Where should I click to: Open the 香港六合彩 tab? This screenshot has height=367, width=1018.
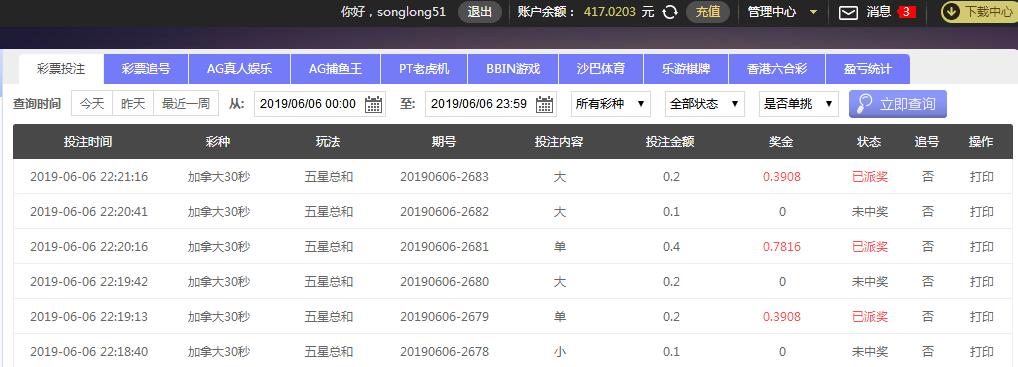pyautogui.click(x=777, y=69)
